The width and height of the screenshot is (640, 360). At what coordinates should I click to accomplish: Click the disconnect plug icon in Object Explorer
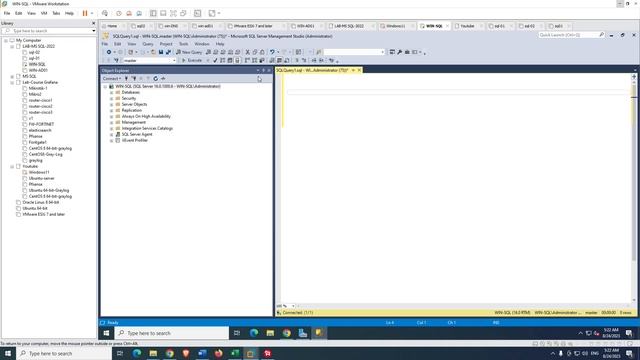pyautogui.click(x=133, y=78)
